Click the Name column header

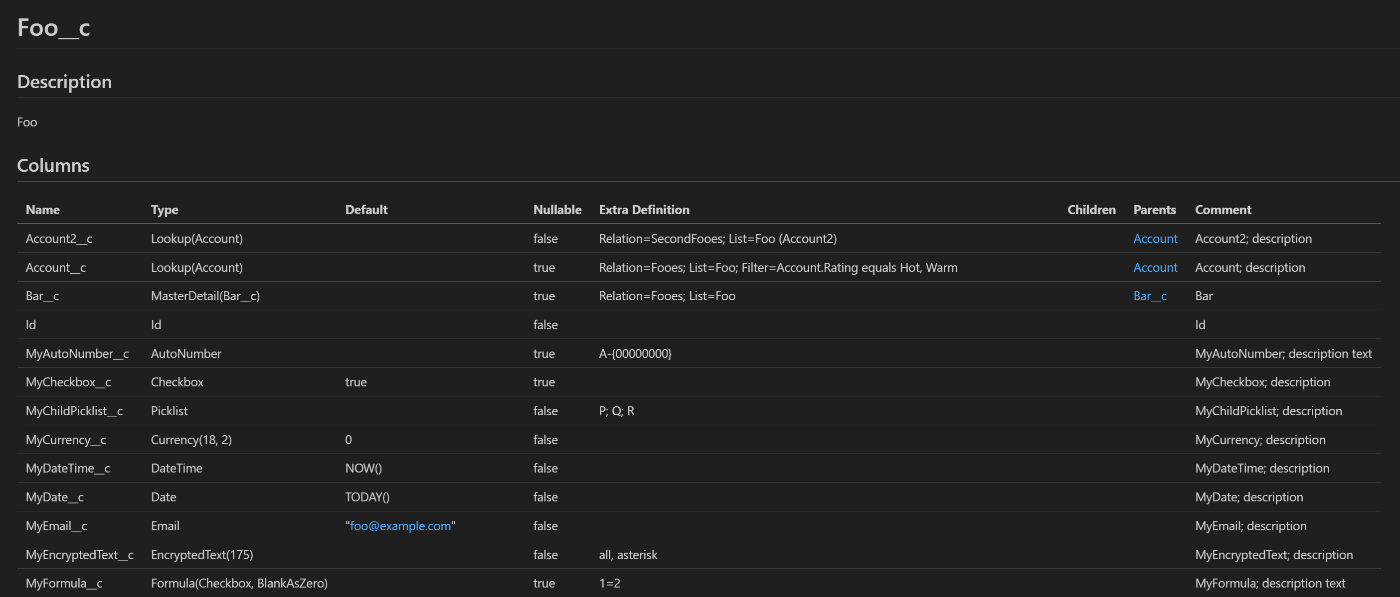pos(43,210)
